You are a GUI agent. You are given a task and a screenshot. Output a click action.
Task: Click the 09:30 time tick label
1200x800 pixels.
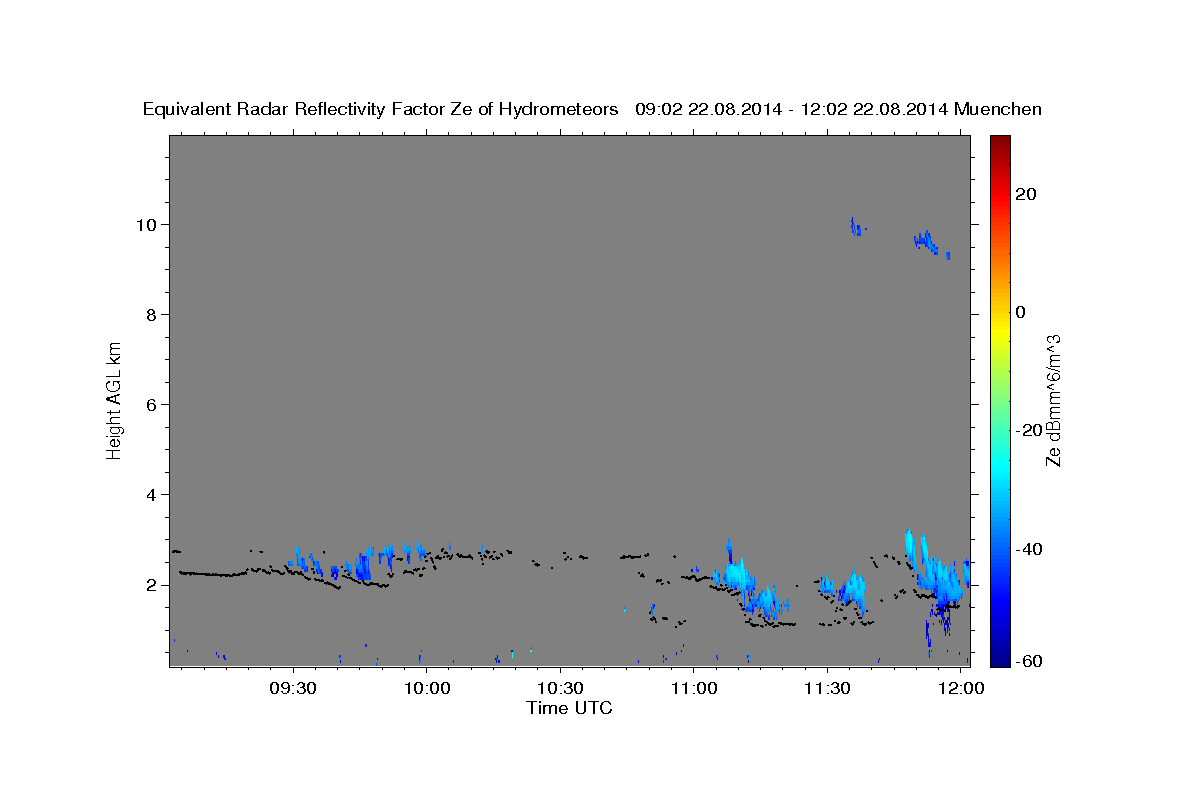pos(293,689)
